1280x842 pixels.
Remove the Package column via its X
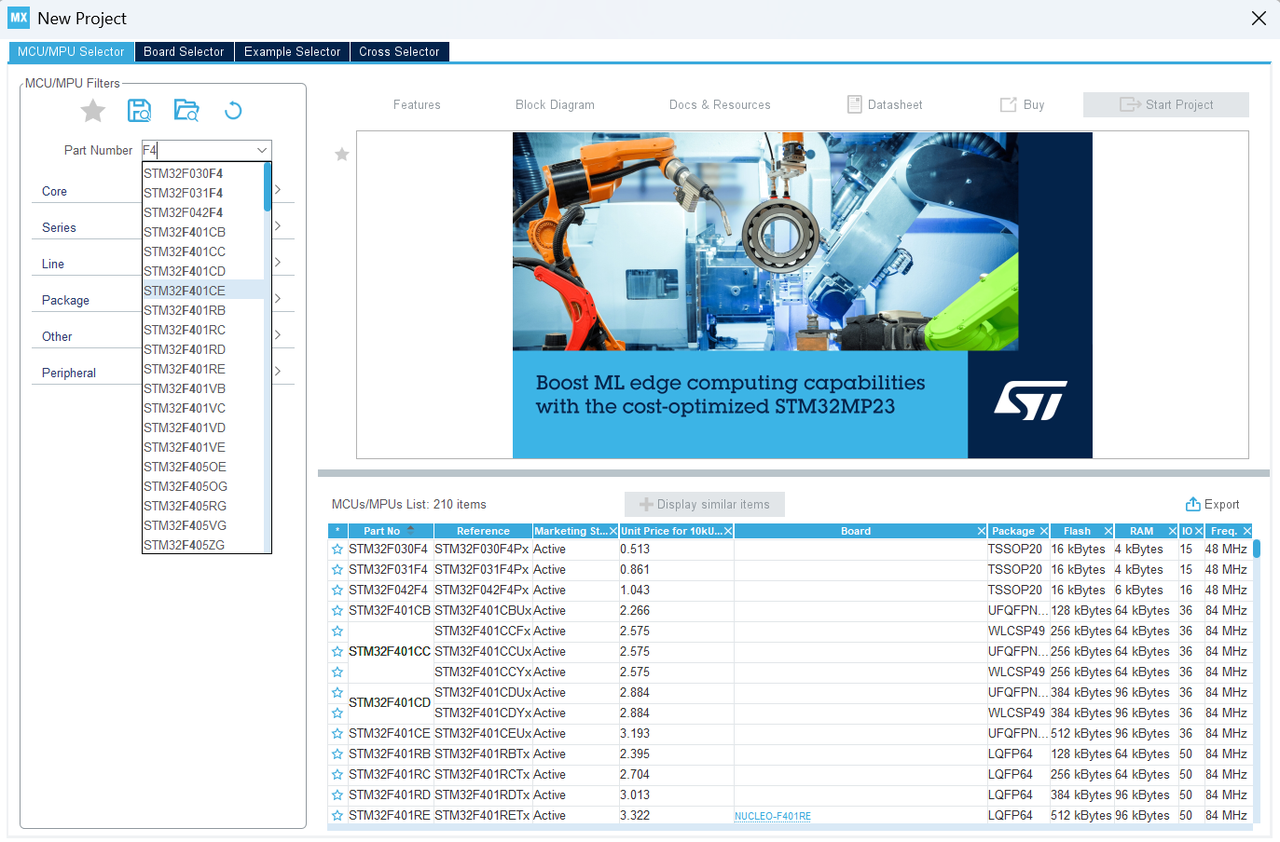click(1044, 531)
